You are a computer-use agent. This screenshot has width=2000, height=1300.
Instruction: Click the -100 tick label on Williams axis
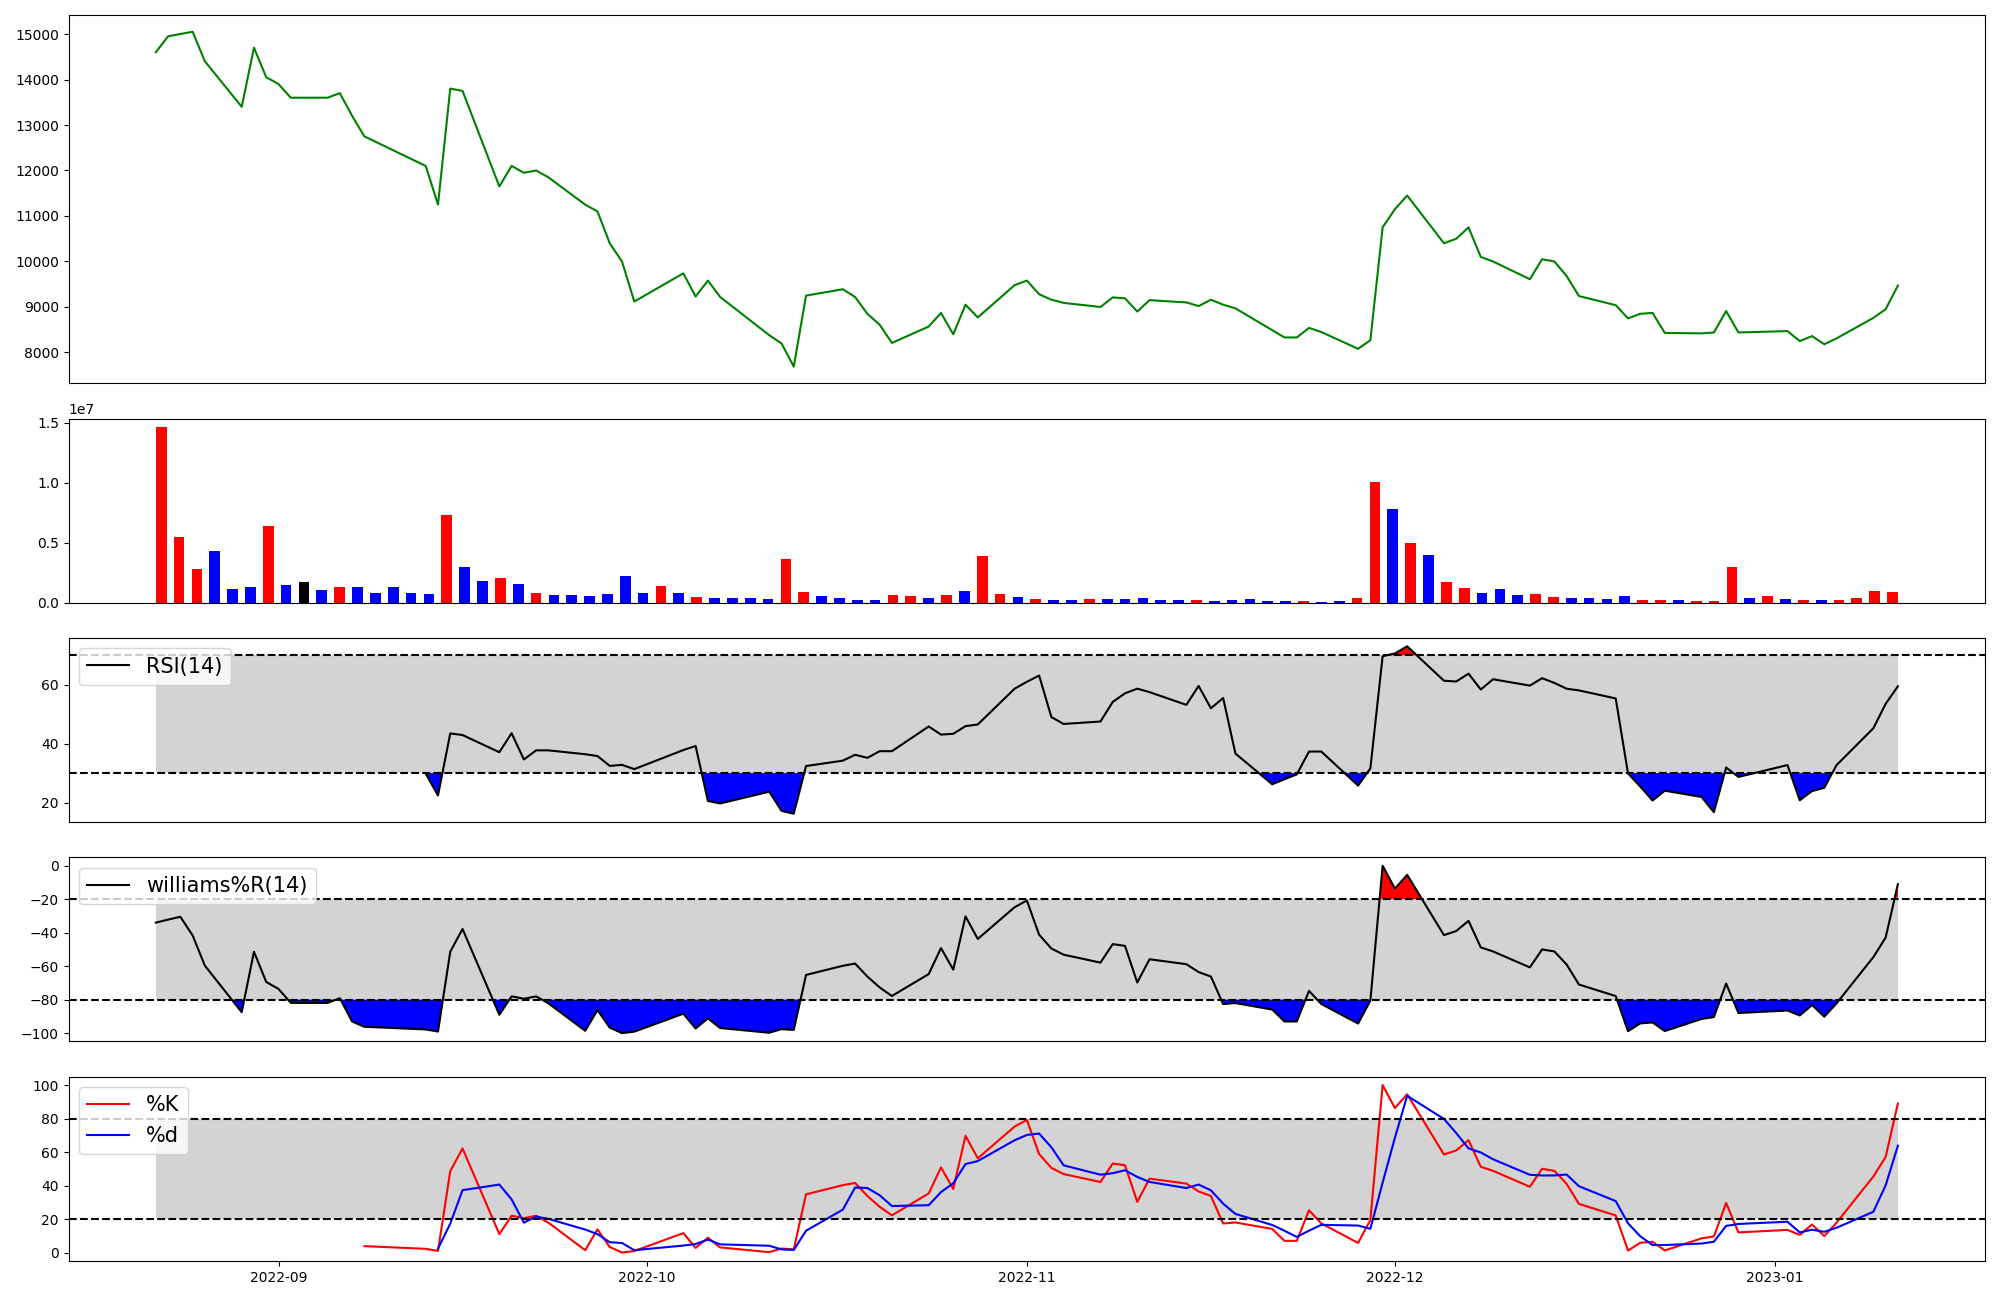coord(42,1033)
